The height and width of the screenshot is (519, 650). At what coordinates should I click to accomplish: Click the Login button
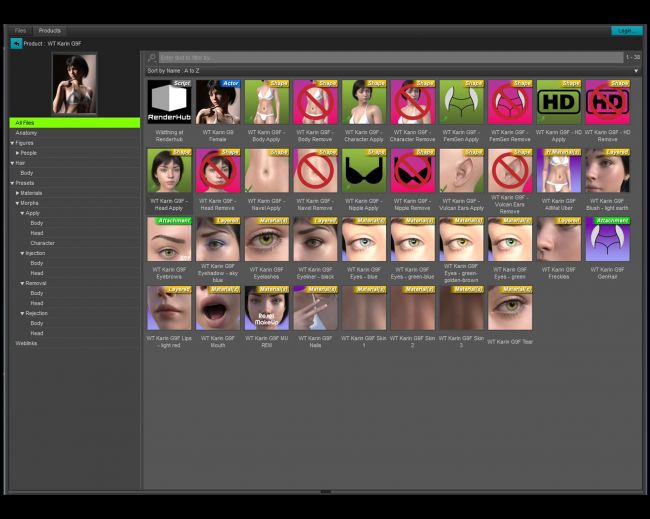click(626, 31)
